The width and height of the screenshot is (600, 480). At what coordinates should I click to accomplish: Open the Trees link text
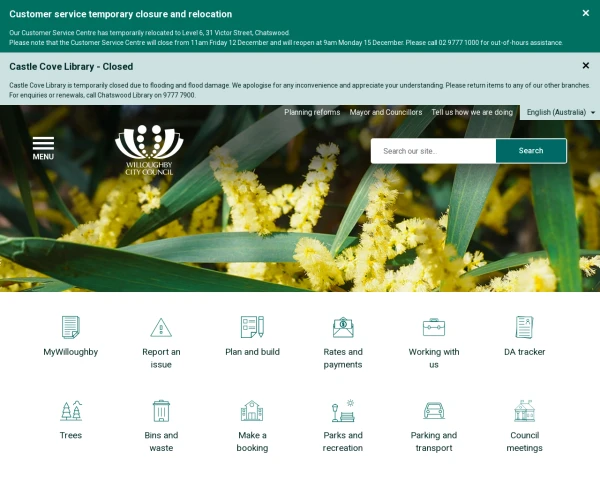coord(71,435)
